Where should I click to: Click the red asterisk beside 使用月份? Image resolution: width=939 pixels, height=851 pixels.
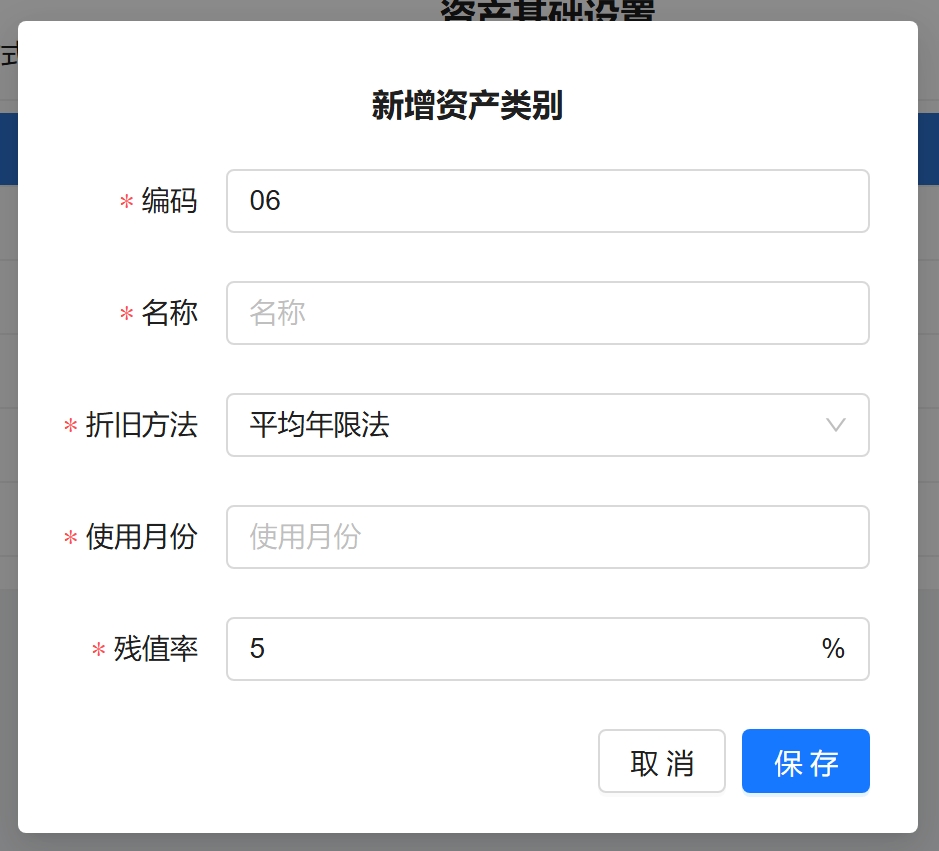(70, 539)
